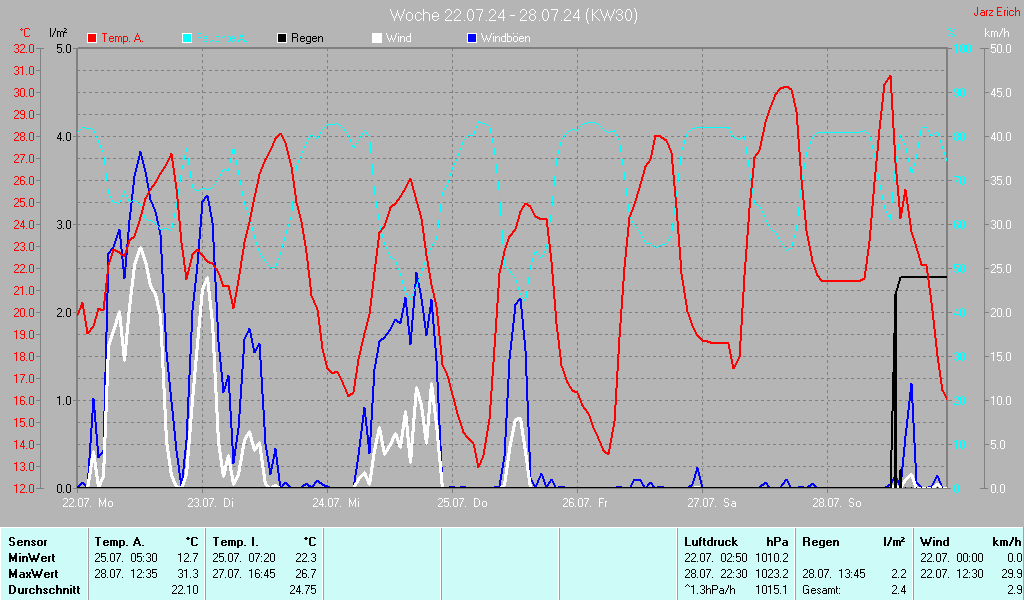Click the Jarz Erich label
Screen dimensions: 1024x600
(996, 13)
